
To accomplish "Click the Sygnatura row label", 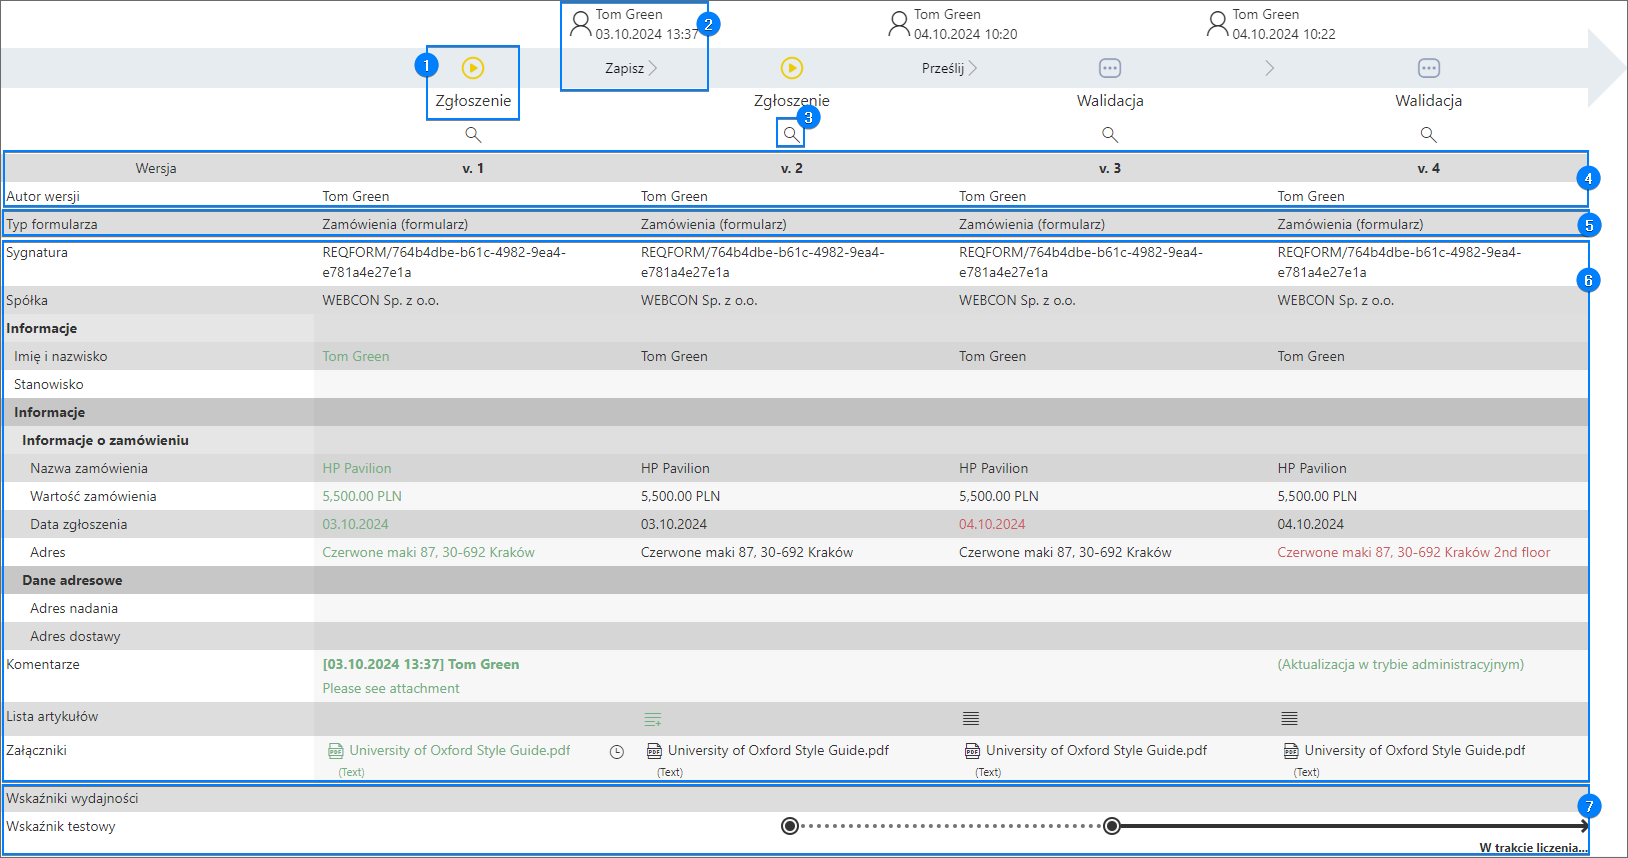I will pos(37,252).
